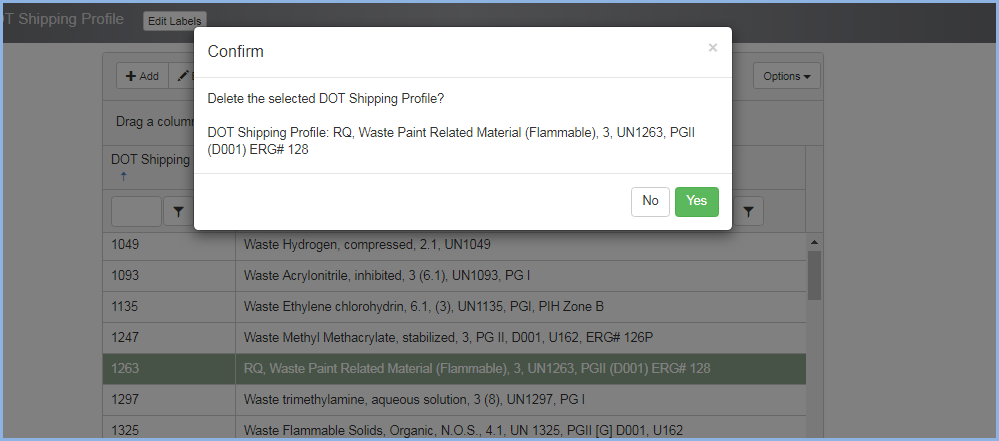Viewport: 999px width, 441px height.
Task: Select the highlighted row 1263 Waste Paint
Action: coord(454,369)
